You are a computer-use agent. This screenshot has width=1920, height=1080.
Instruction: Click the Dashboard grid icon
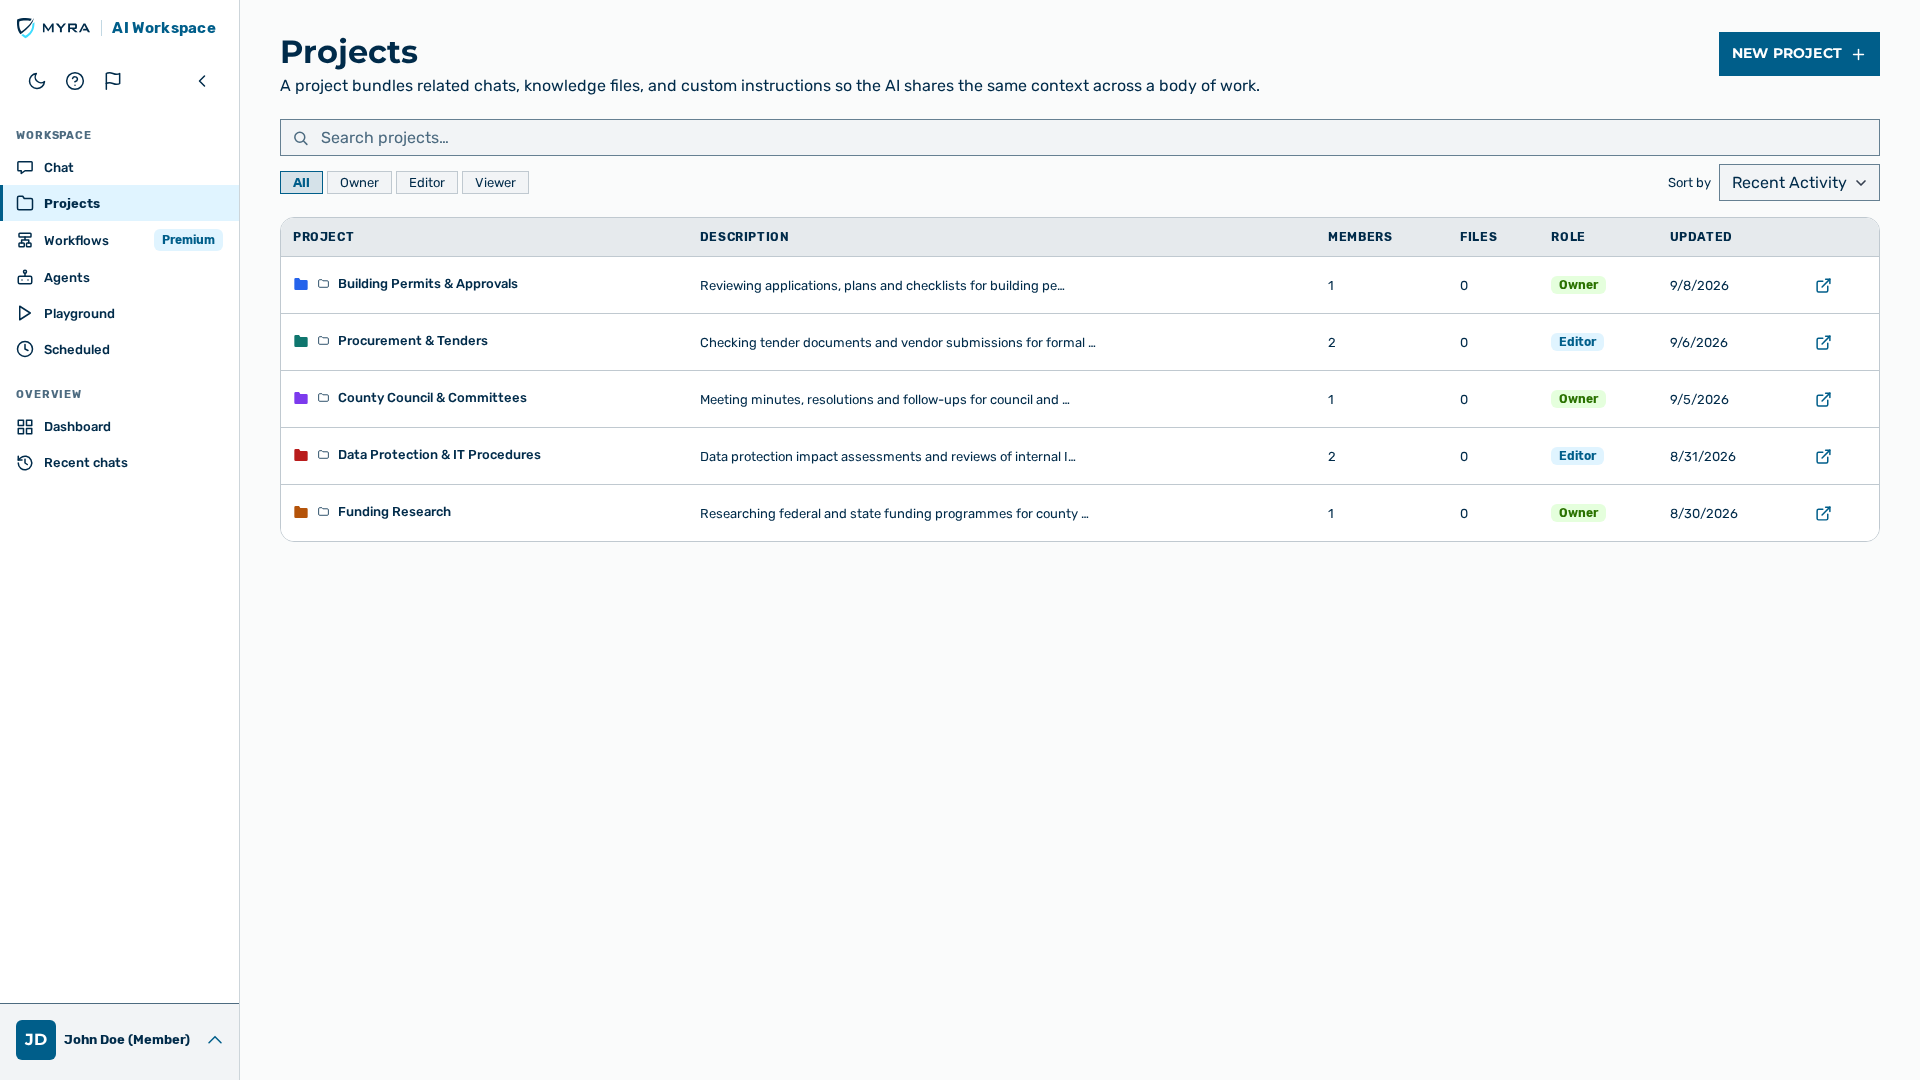[25, 426]
